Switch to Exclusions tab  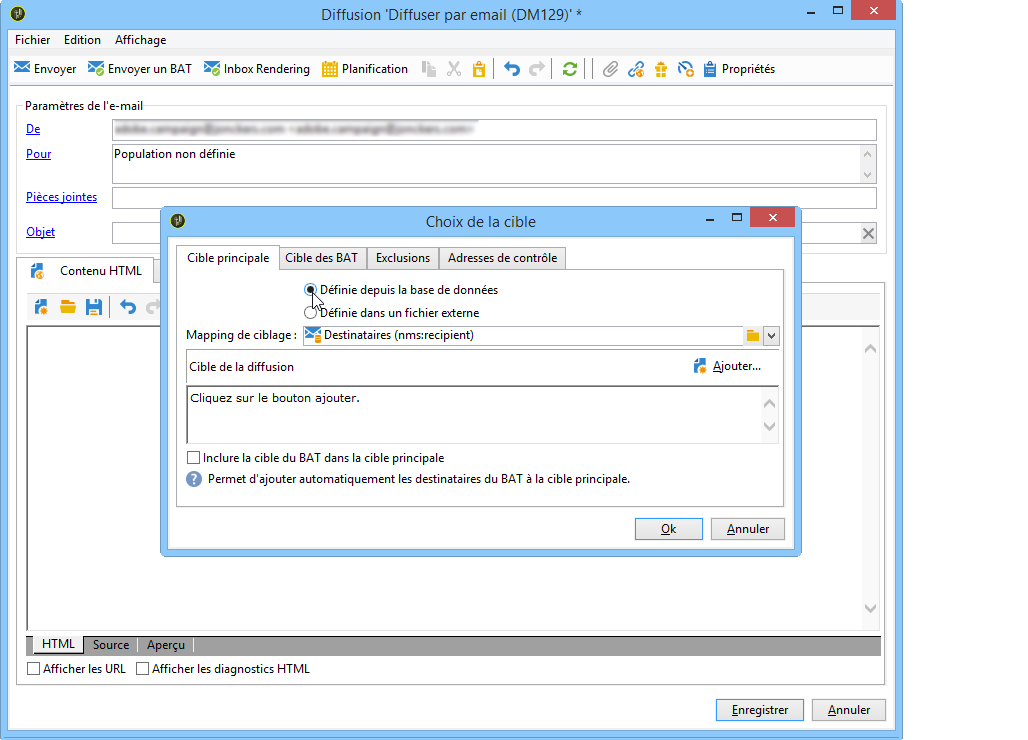tap(403, 258)
